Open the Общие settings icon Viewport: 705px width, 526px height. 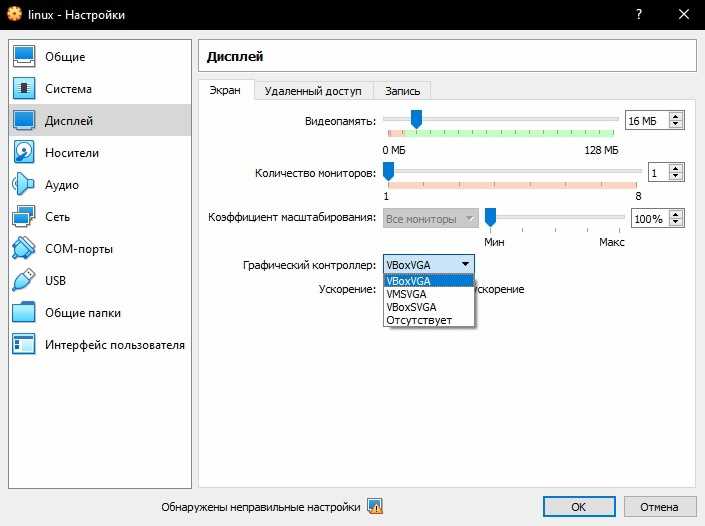click(24, 56)
